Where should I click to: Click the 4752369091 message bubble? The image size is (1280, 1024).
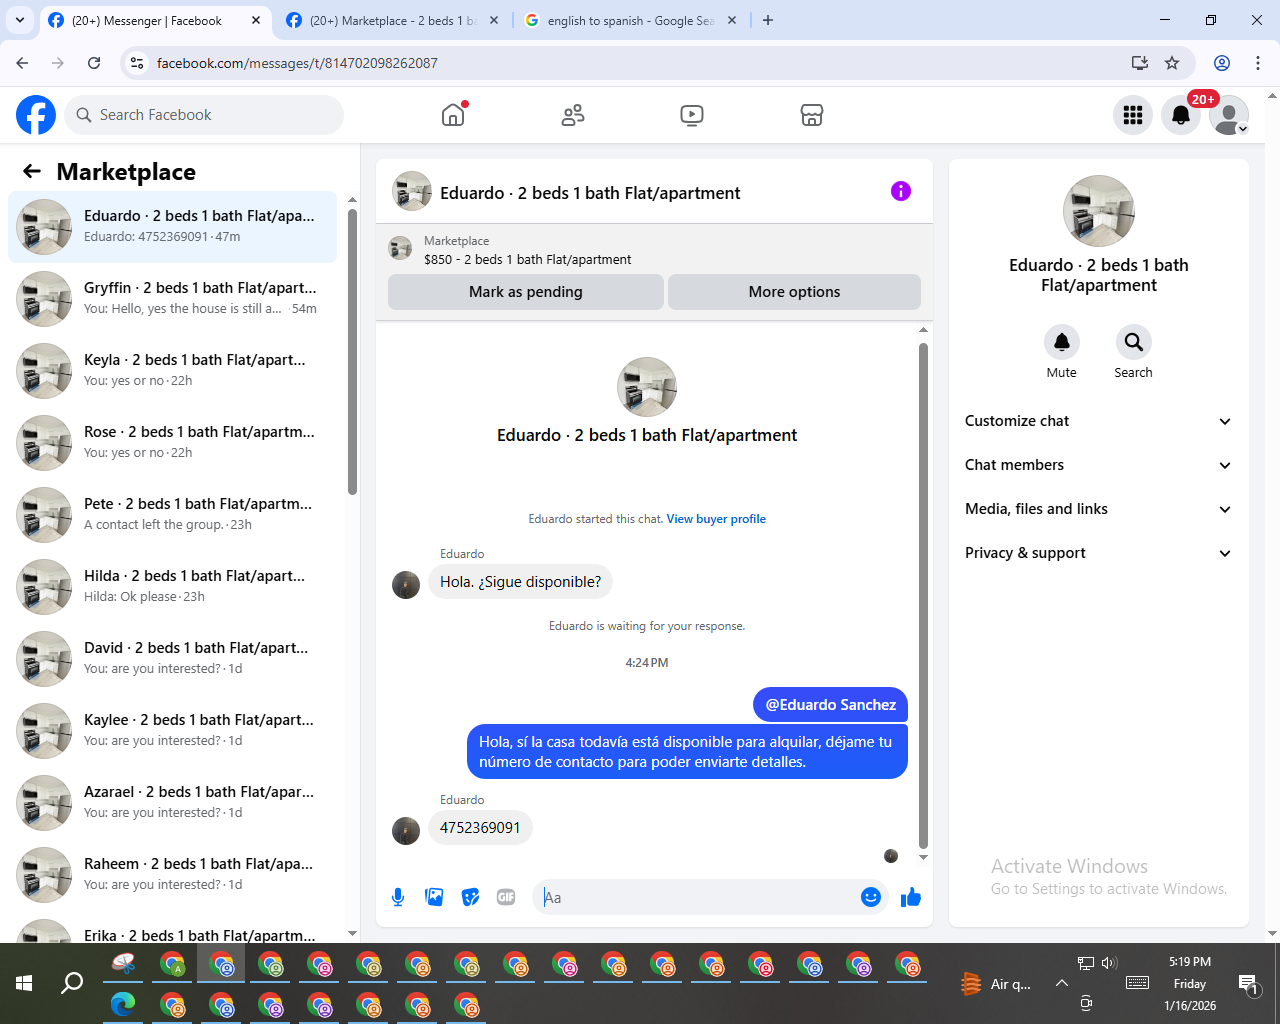coord(480,828)
